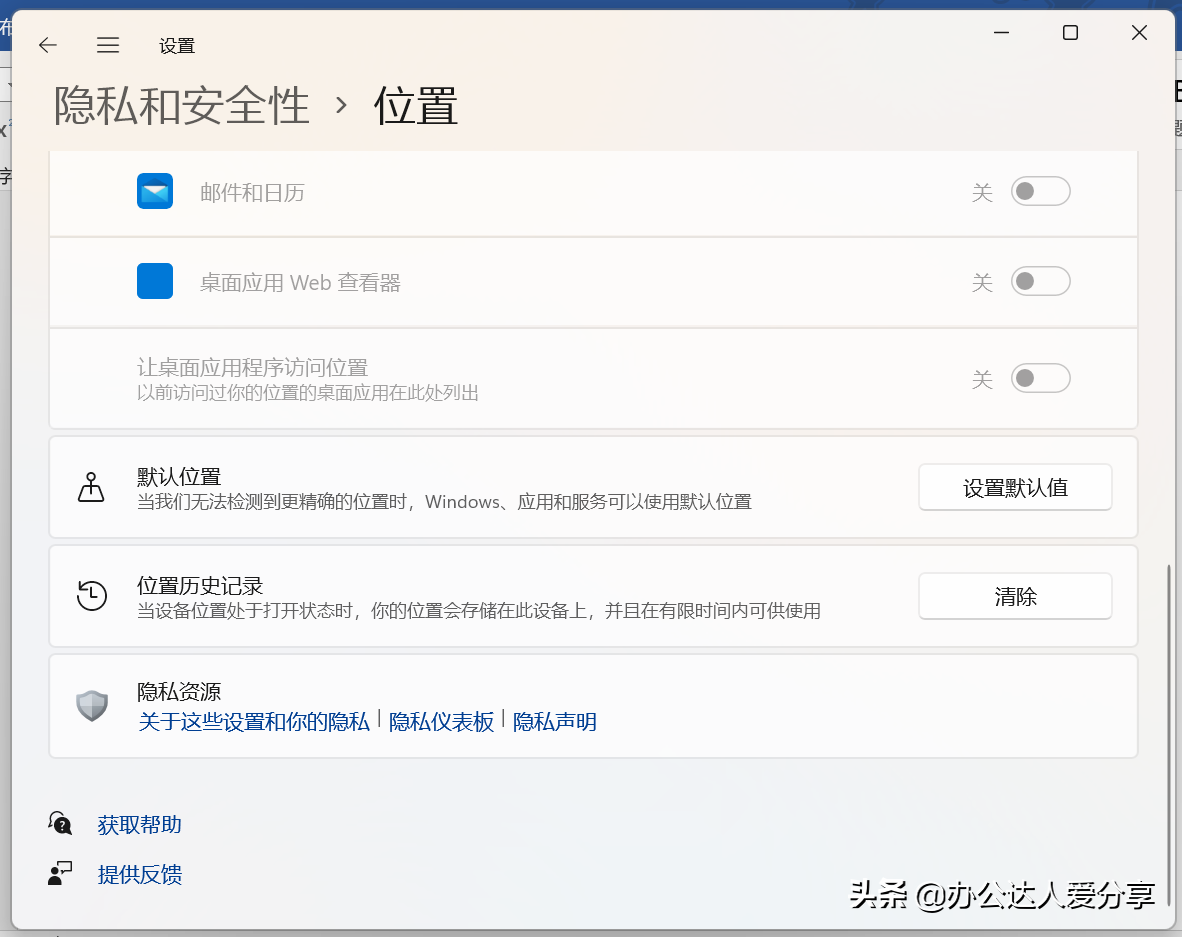This screenshot has width=1182, height=937.
Task: Click 清除 to clear location history
Action: [1015, 596]
